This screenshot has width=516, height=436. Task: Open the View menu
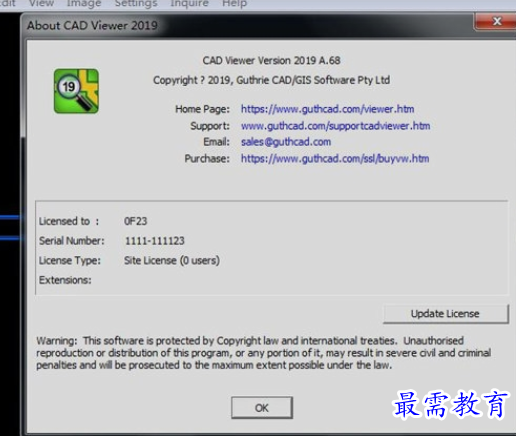point(41,3)
